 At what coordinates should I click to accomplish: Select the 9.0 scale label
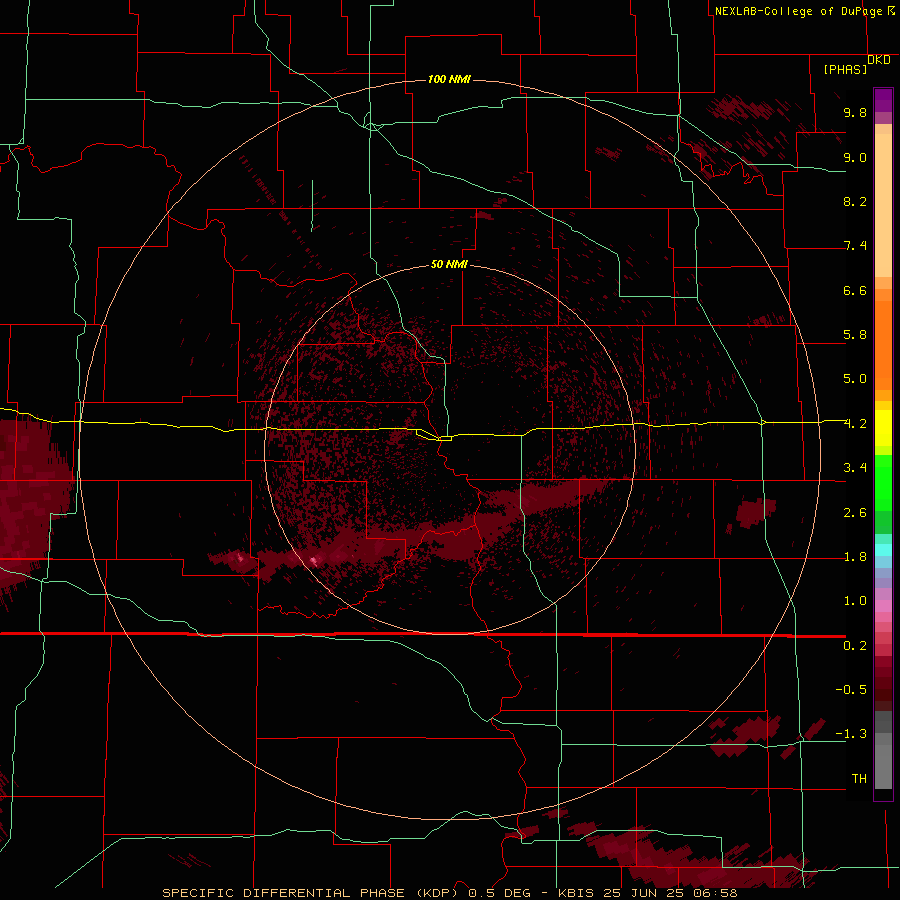855,157
